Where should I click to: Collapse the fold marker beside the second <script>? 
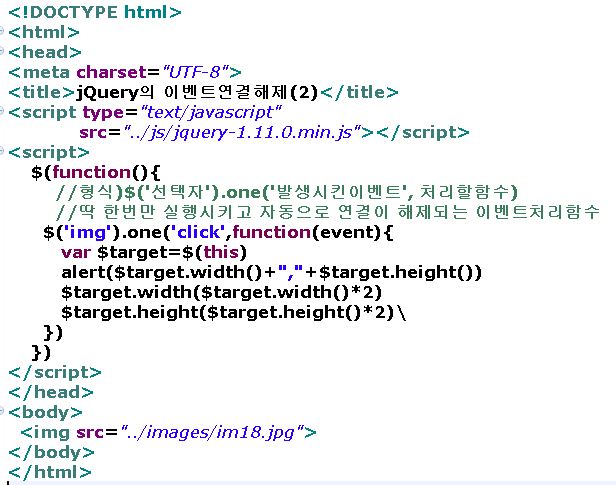(2, 151)
